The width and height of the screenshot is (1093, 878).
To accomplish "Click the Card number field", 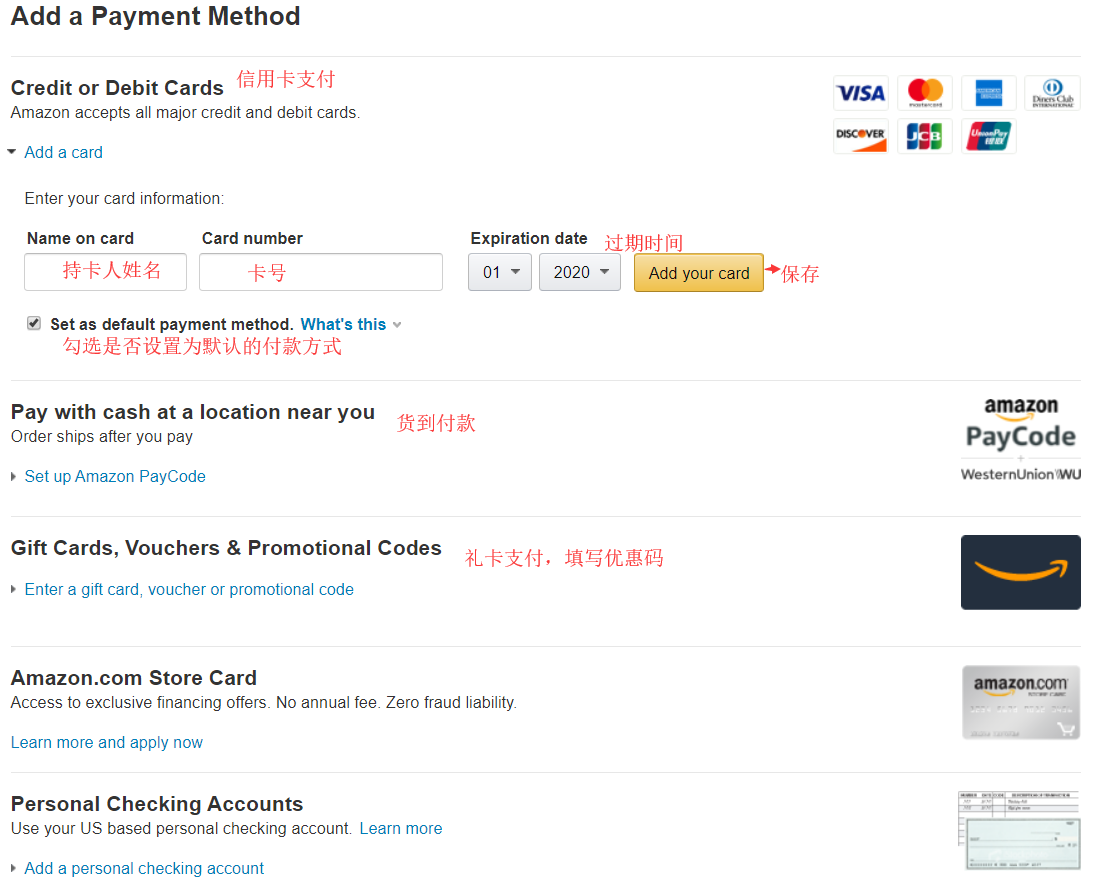I will pyautogui.click(x=321, y=272).
